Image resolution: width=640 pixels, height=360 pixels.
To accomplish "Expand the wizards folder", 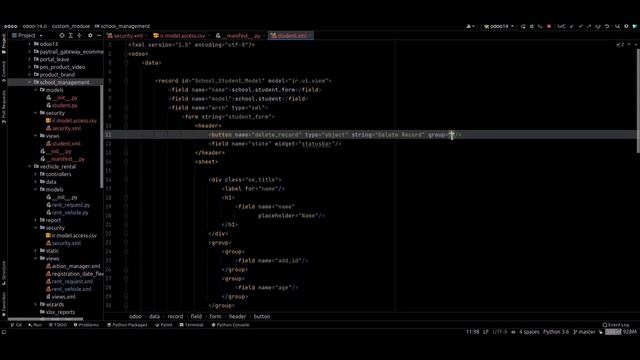I will tap(36, 304).
